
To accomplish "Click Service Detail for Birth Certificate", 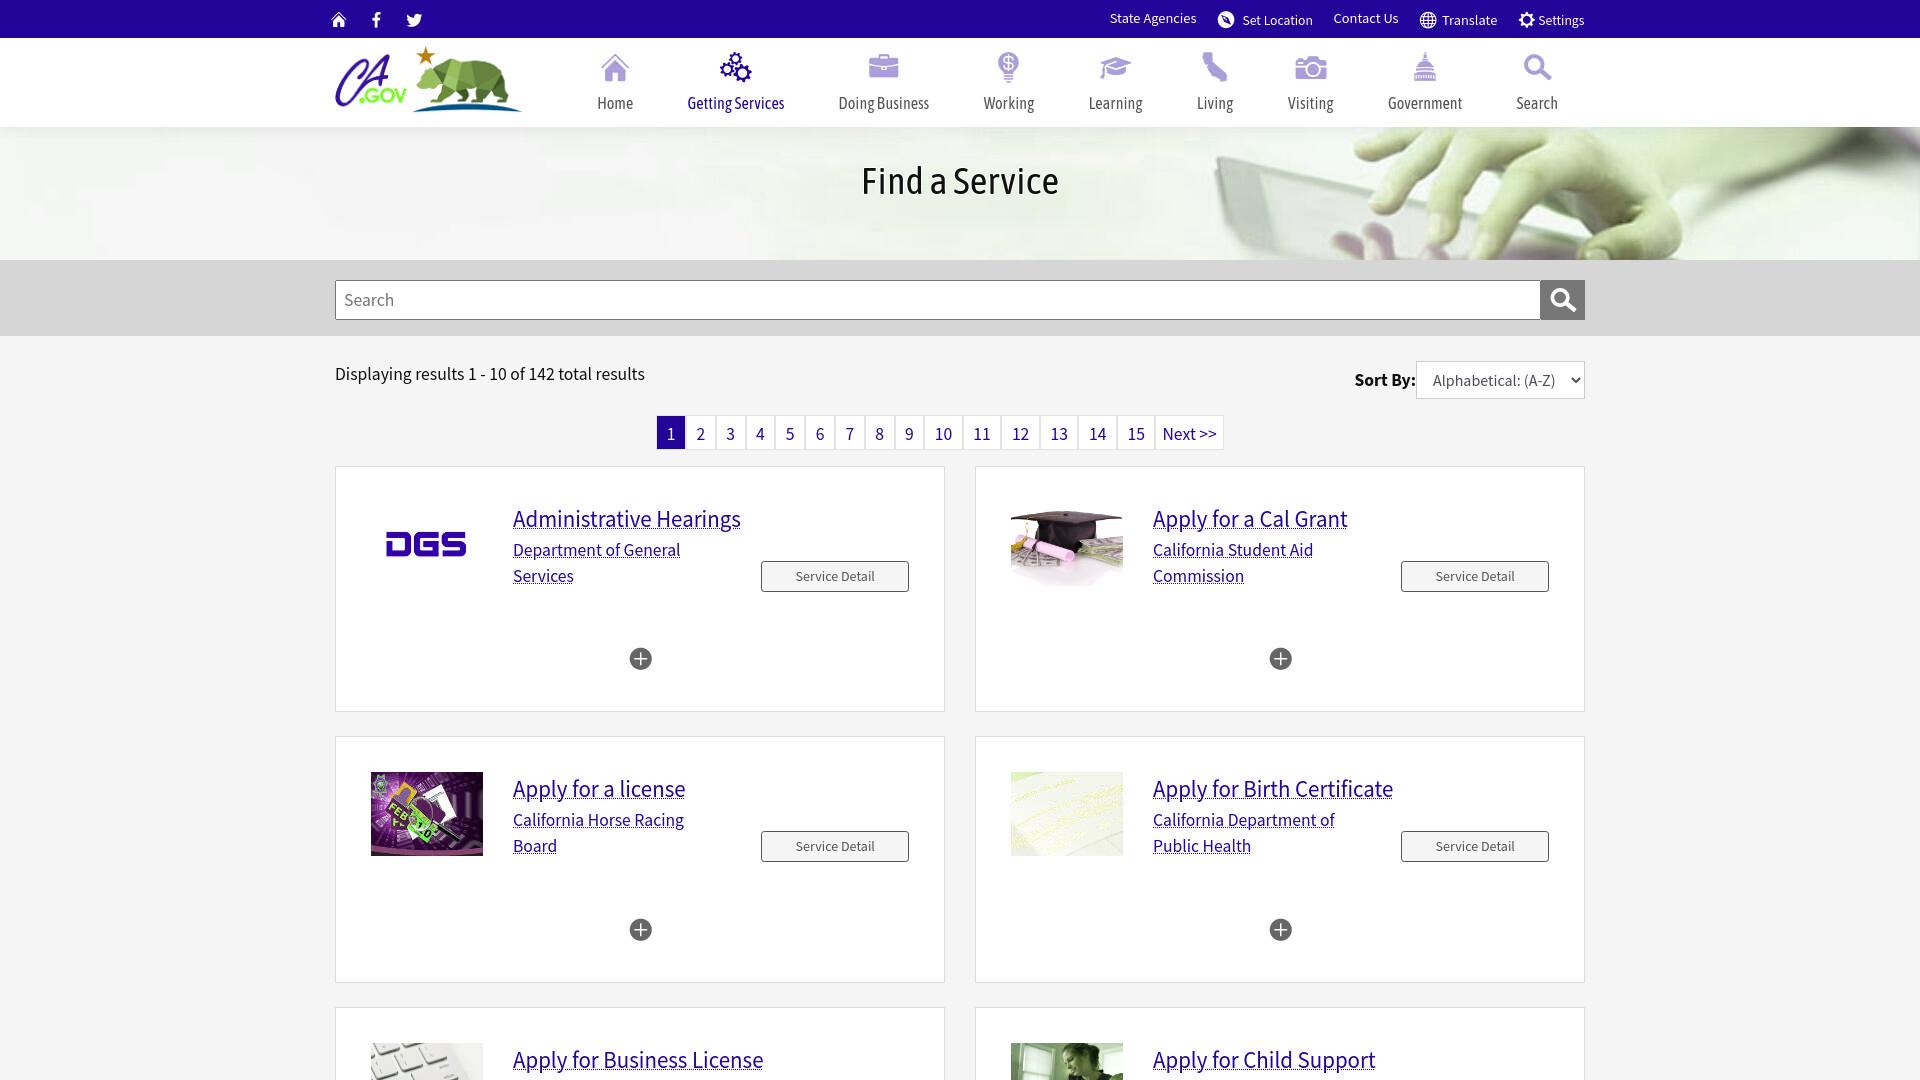I will pos(1475,846).
